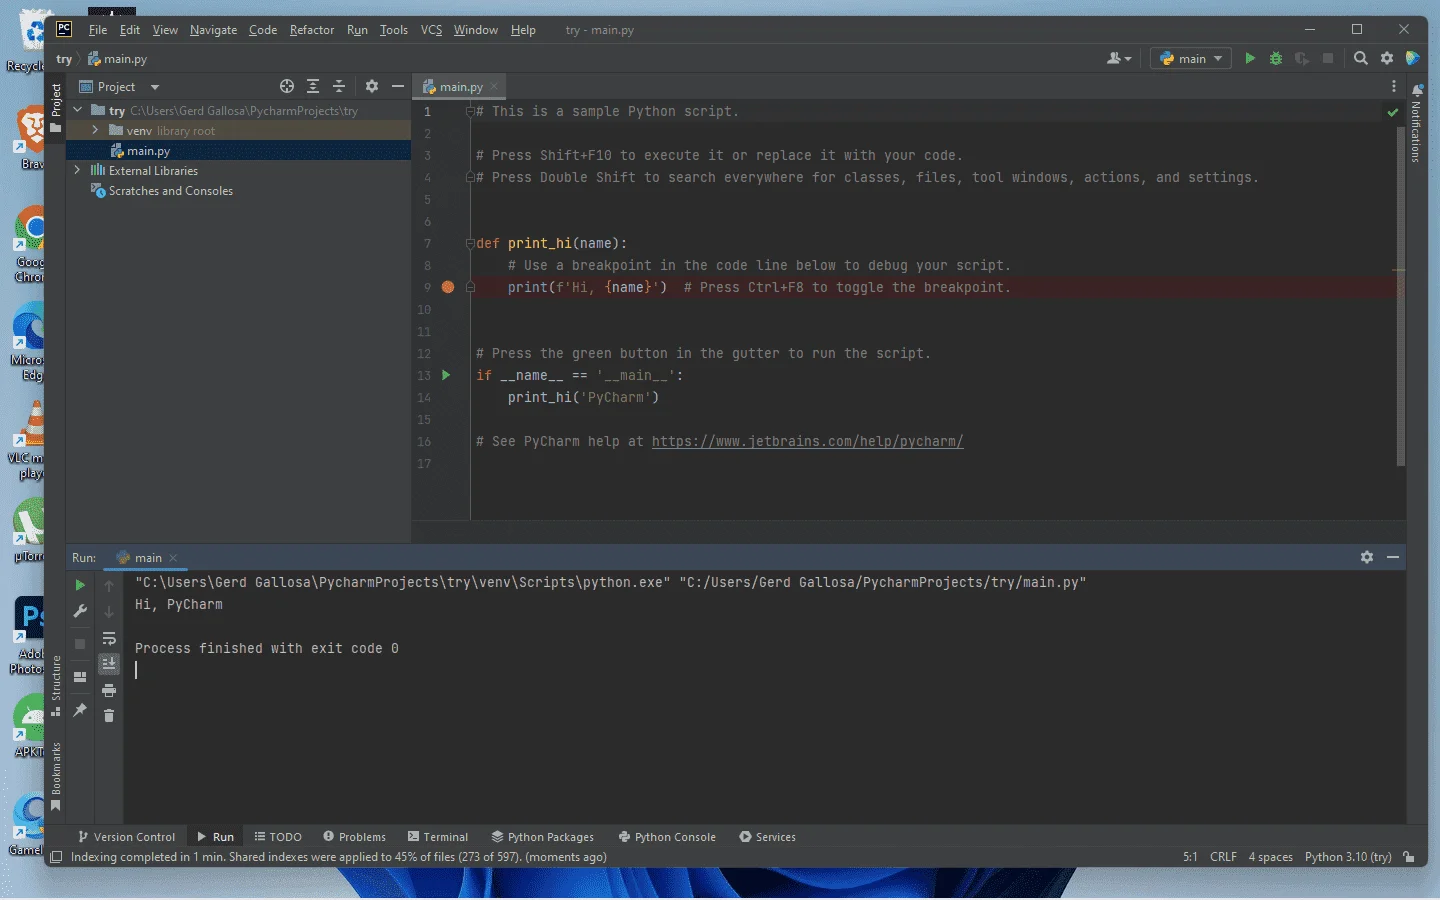Close the main Run tab
The height and width of the screenshot is (900, 1440).
click(x=173, y=558)
